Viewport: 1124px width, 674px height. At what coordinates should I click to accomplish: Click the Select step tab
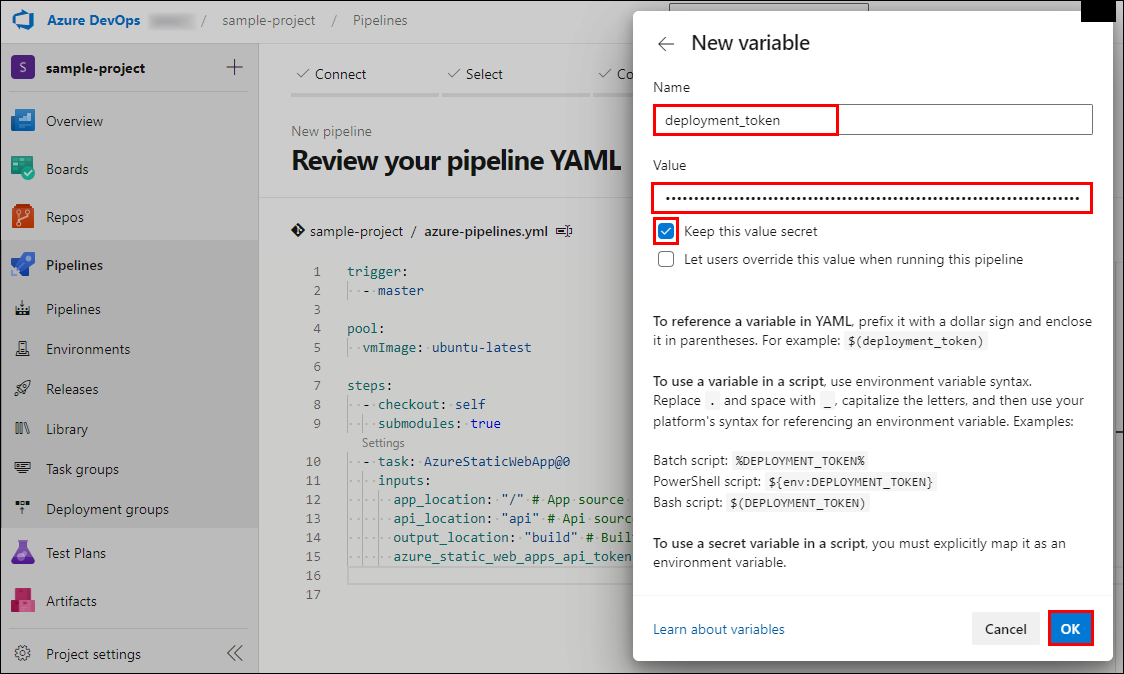(475, 74)
